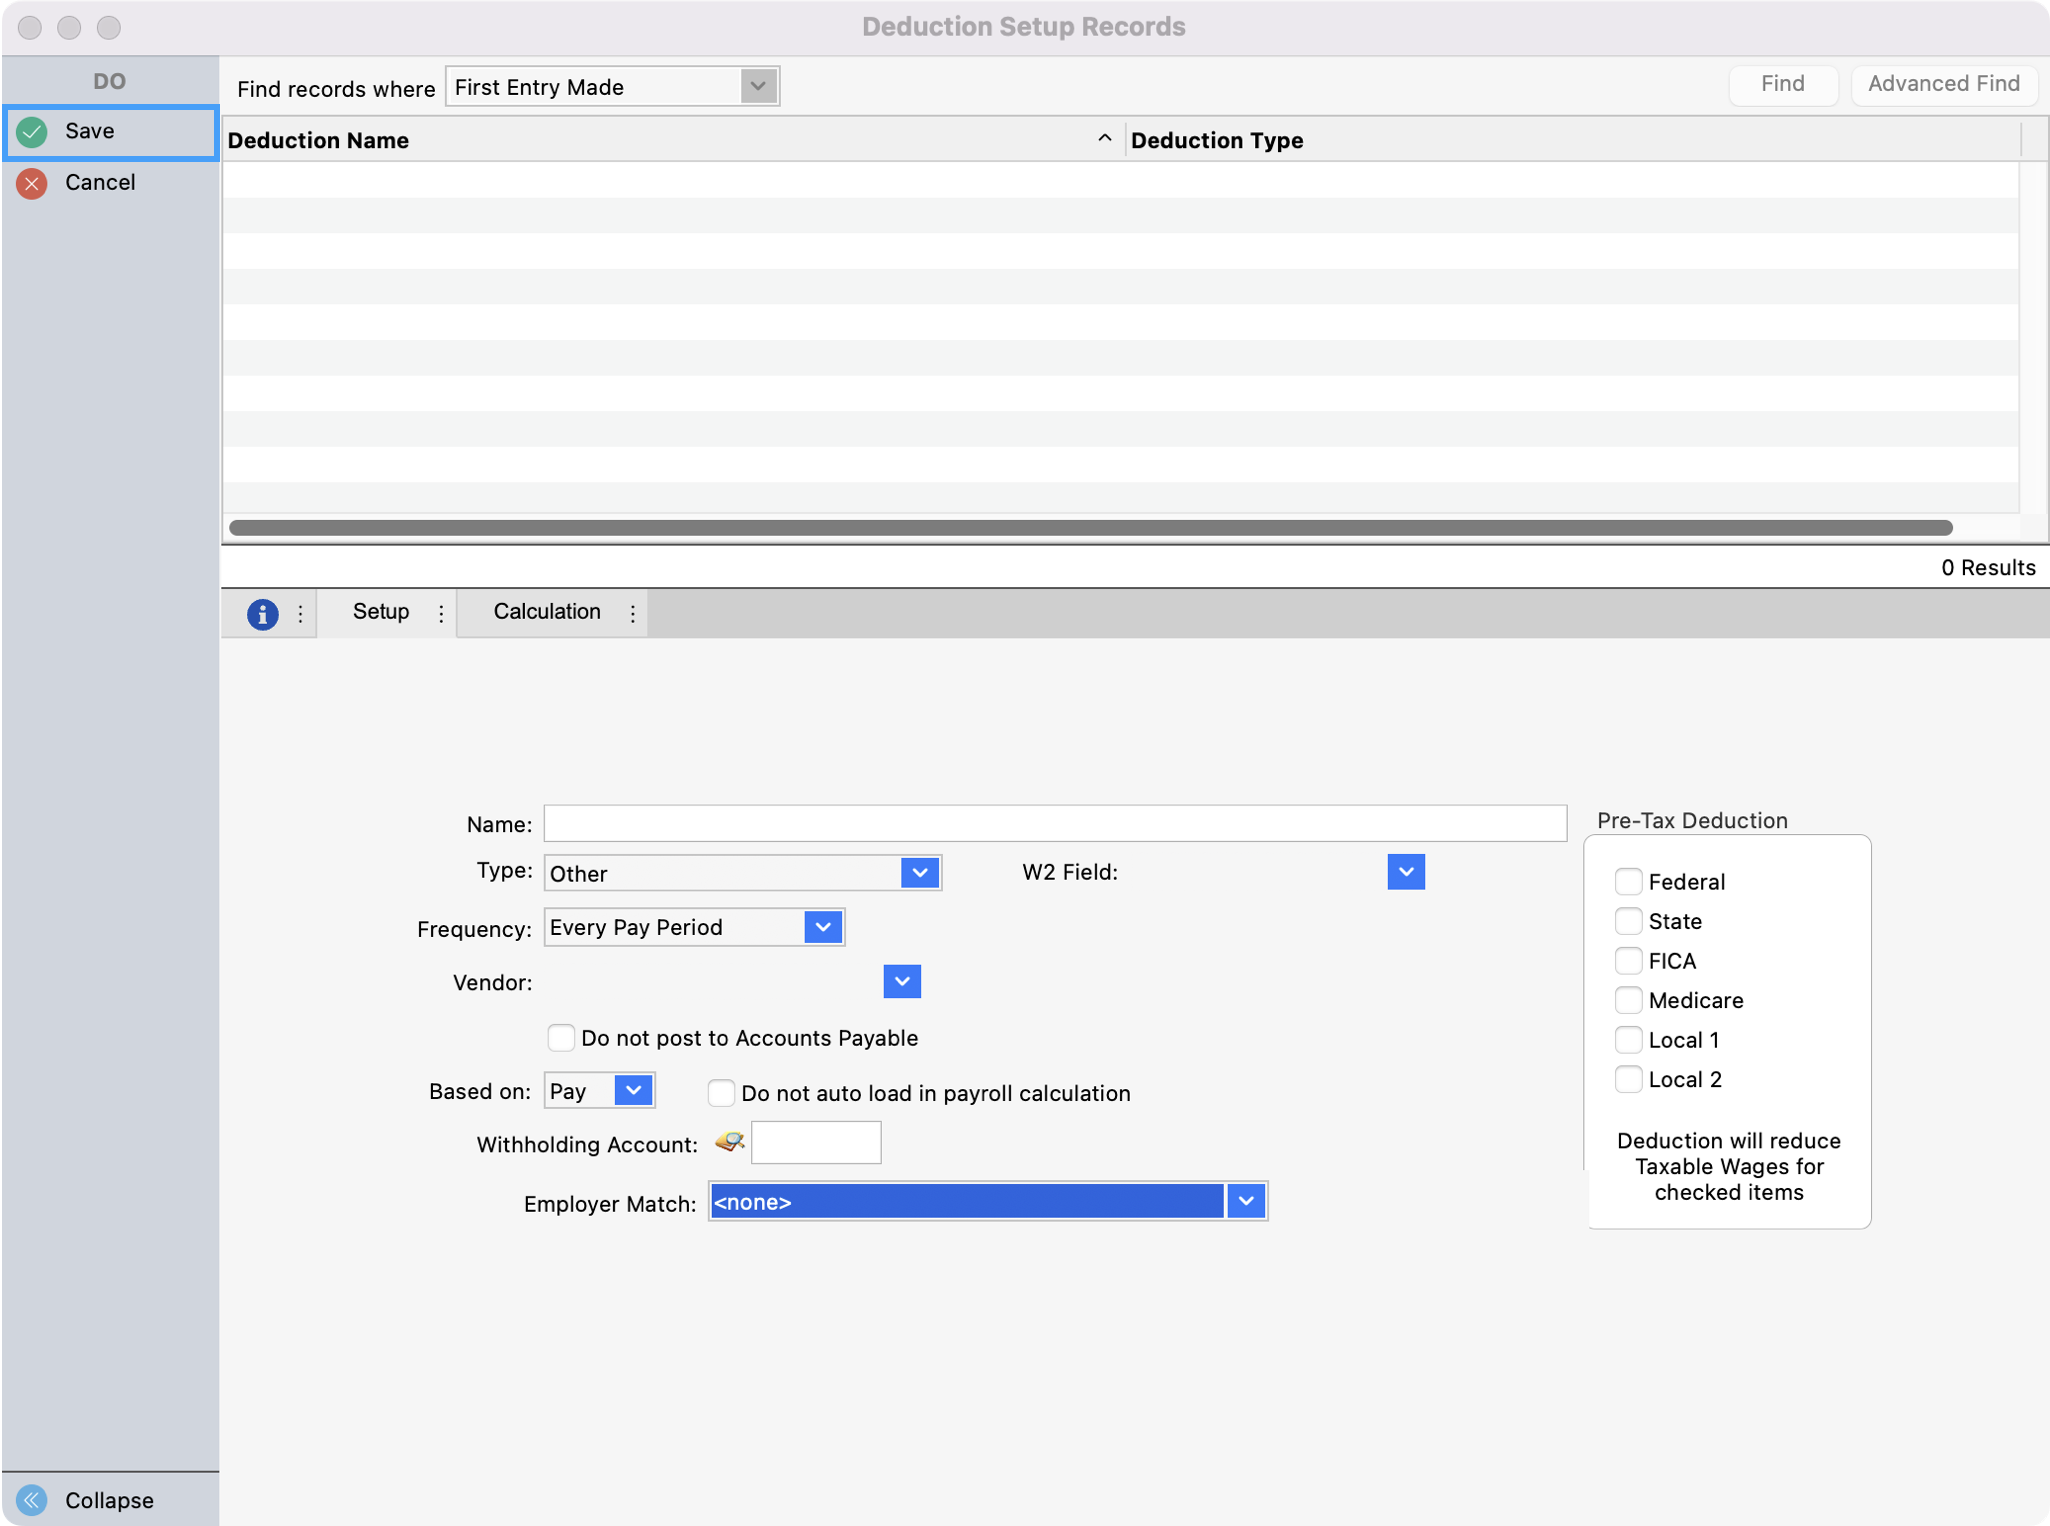This screenshot has width=2050, height=1526.
Task: Expand the Frequency Every Pay Period dropdown
Action: pyautogui.click(x=822, y=927)
